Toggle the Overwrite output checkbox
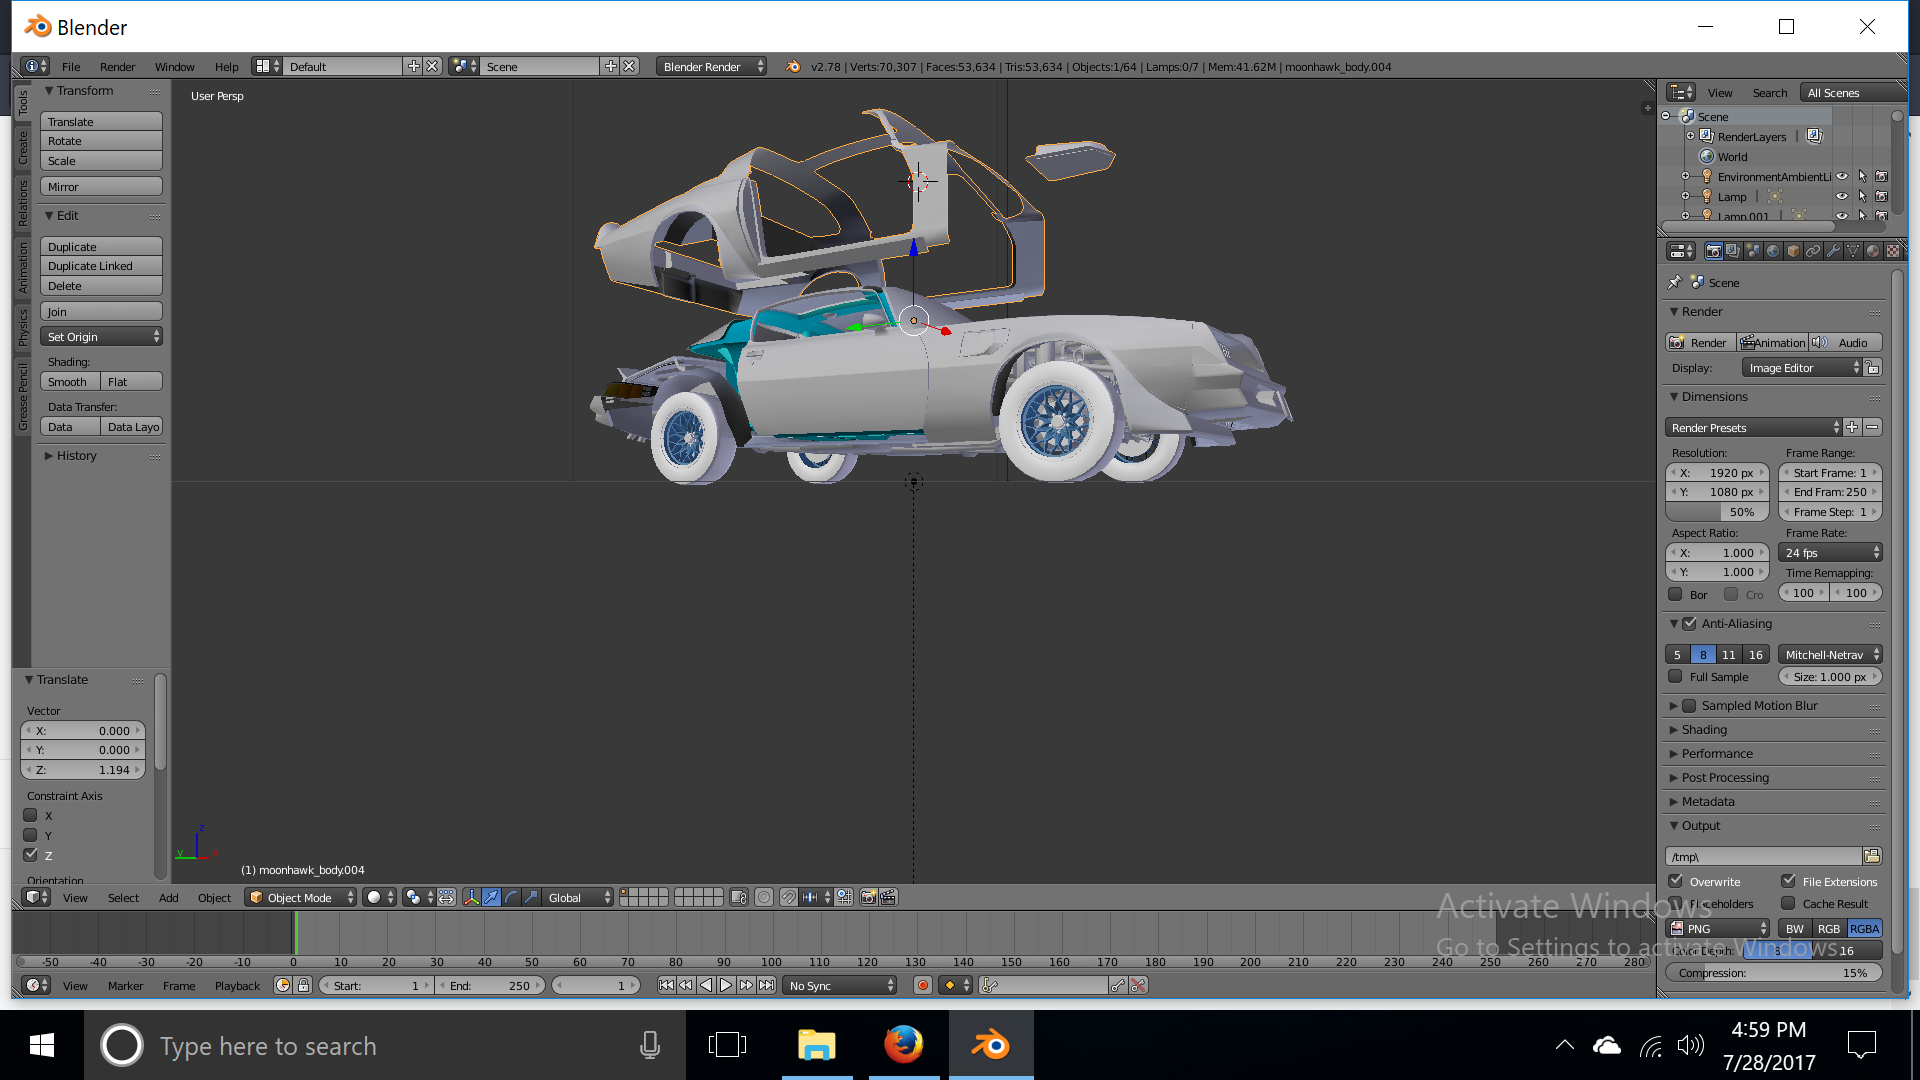 [1675, 881]
